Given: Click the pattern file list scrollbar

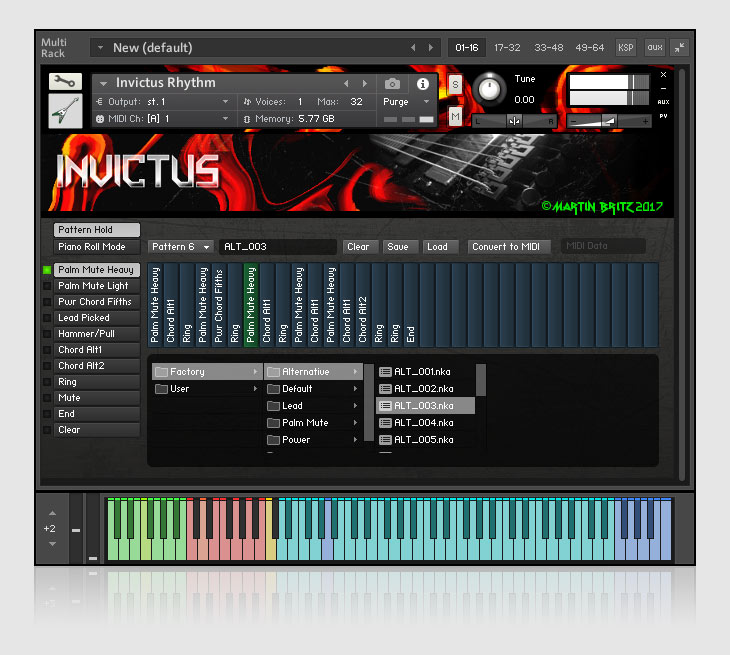Looking at the screenshot, I should (481, 380).
